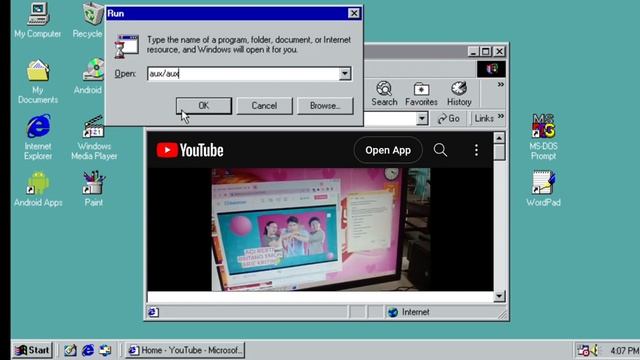Click Browse... in the Run dialog
Viewport: 640px width, 360px height.
click(325, 106)
